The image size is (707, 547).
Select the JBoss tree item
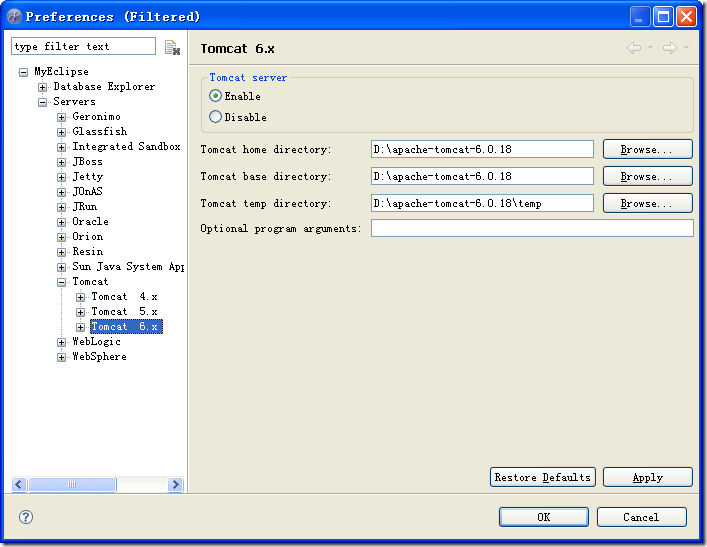[87, 161]
